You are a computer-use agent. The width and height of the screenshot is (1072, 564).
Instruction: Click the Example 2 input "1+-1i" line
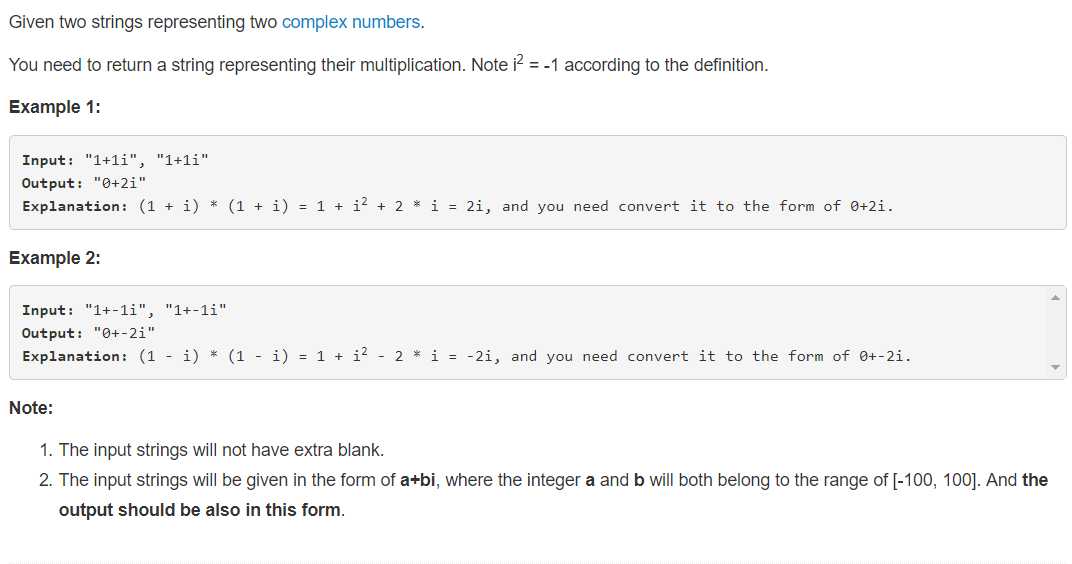coord(124,310)
